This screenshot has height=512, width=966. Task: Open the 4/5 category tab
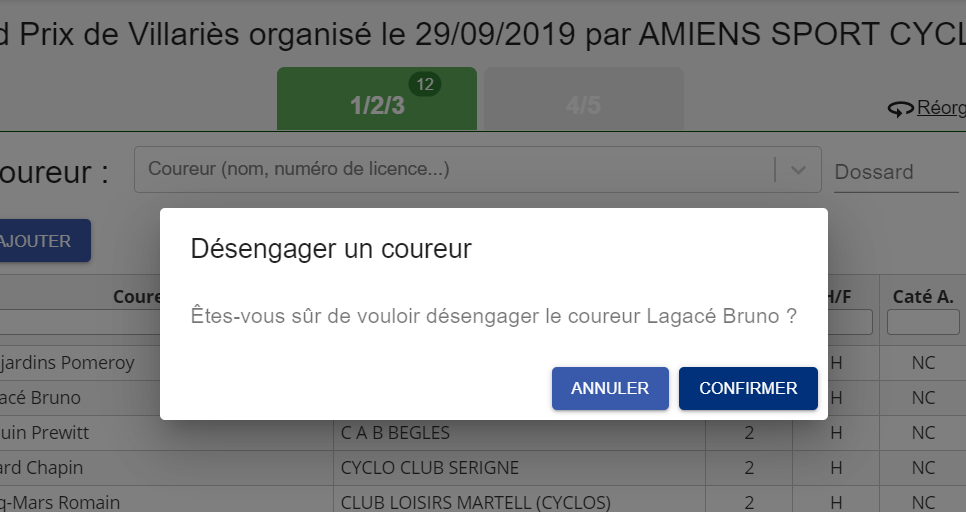(583, 99)
